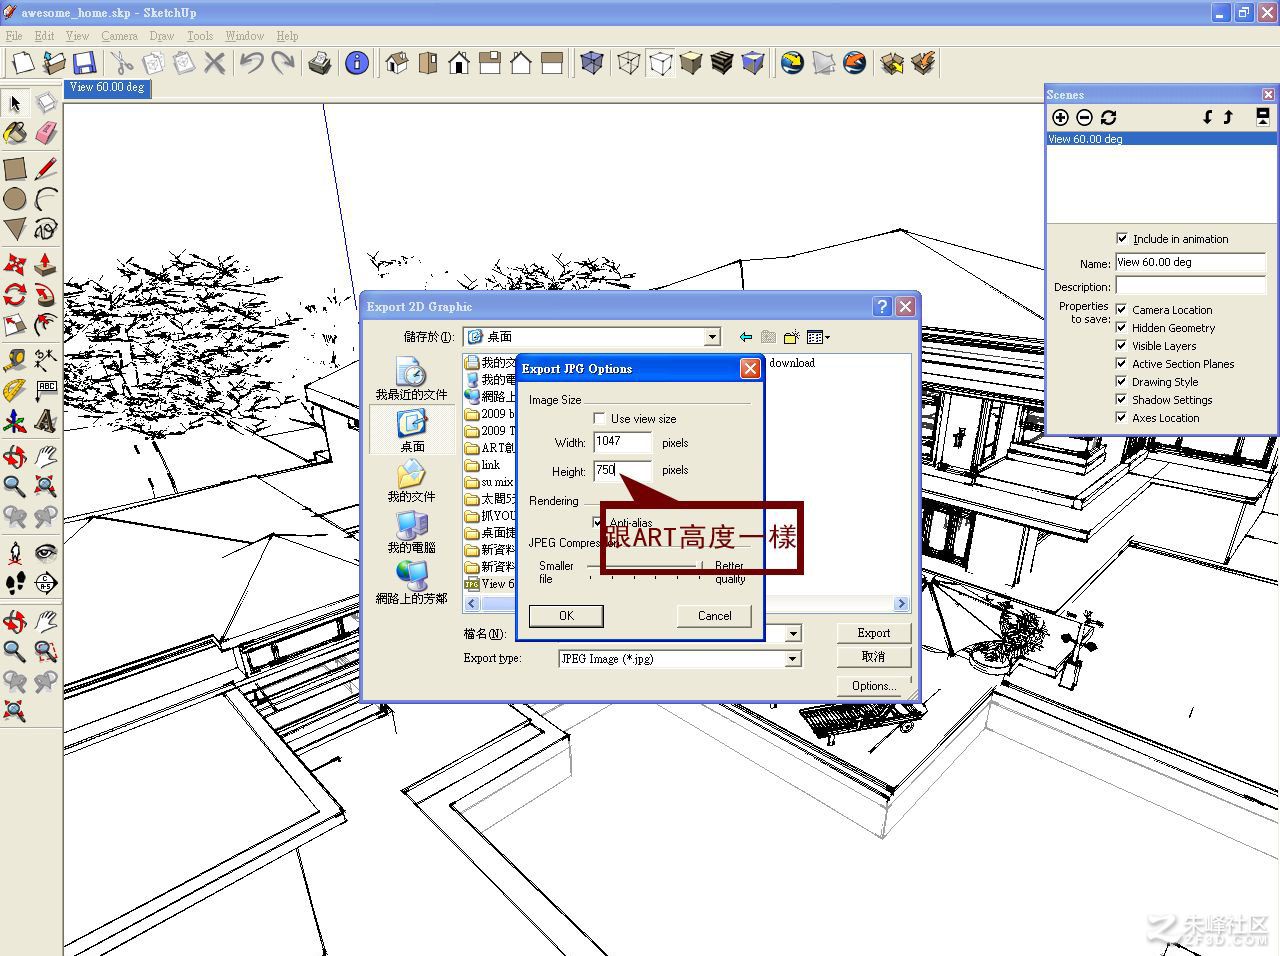Click the 取消 button
The width and height of the screenshot is (1280, 956).
pos(874,657)
